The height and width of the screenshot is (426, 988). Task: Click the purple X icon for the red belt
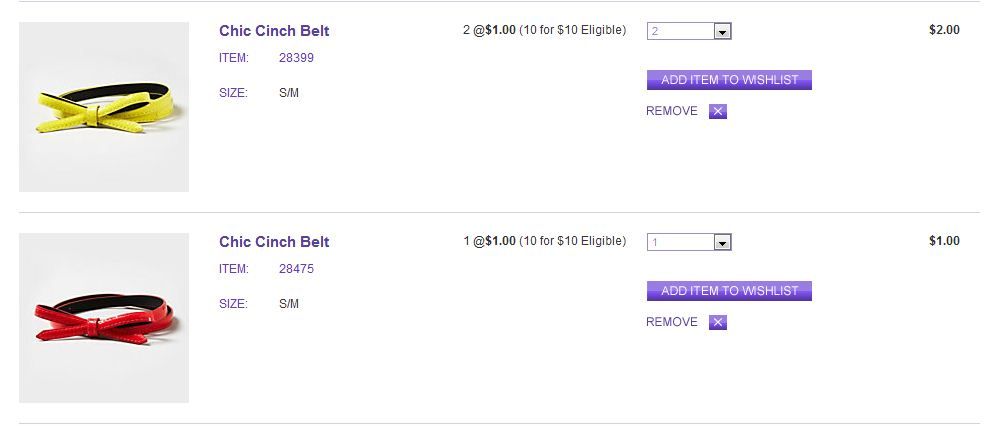coord(717,322)
